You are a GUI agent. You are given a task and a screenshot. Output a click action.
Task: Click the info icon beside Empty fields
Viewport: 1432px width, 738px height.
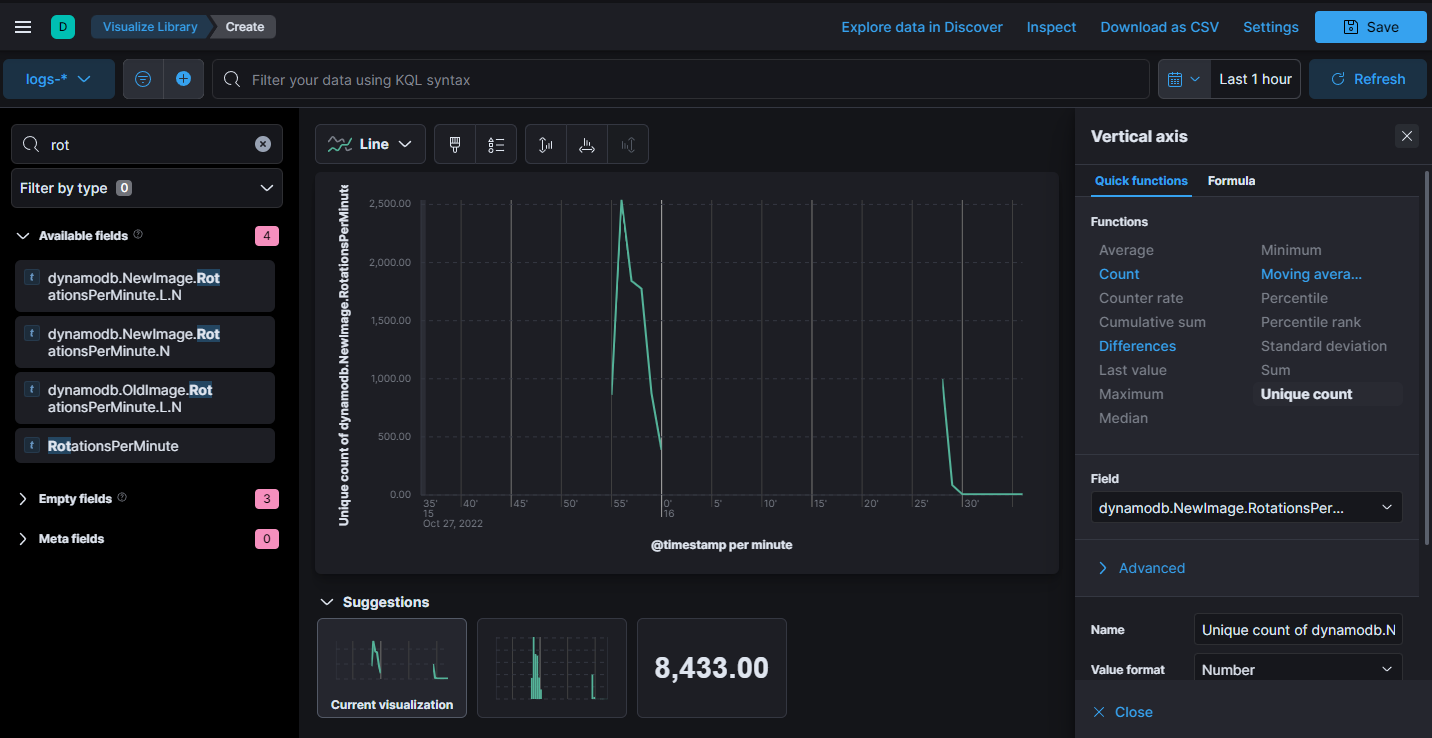point(122,497)
